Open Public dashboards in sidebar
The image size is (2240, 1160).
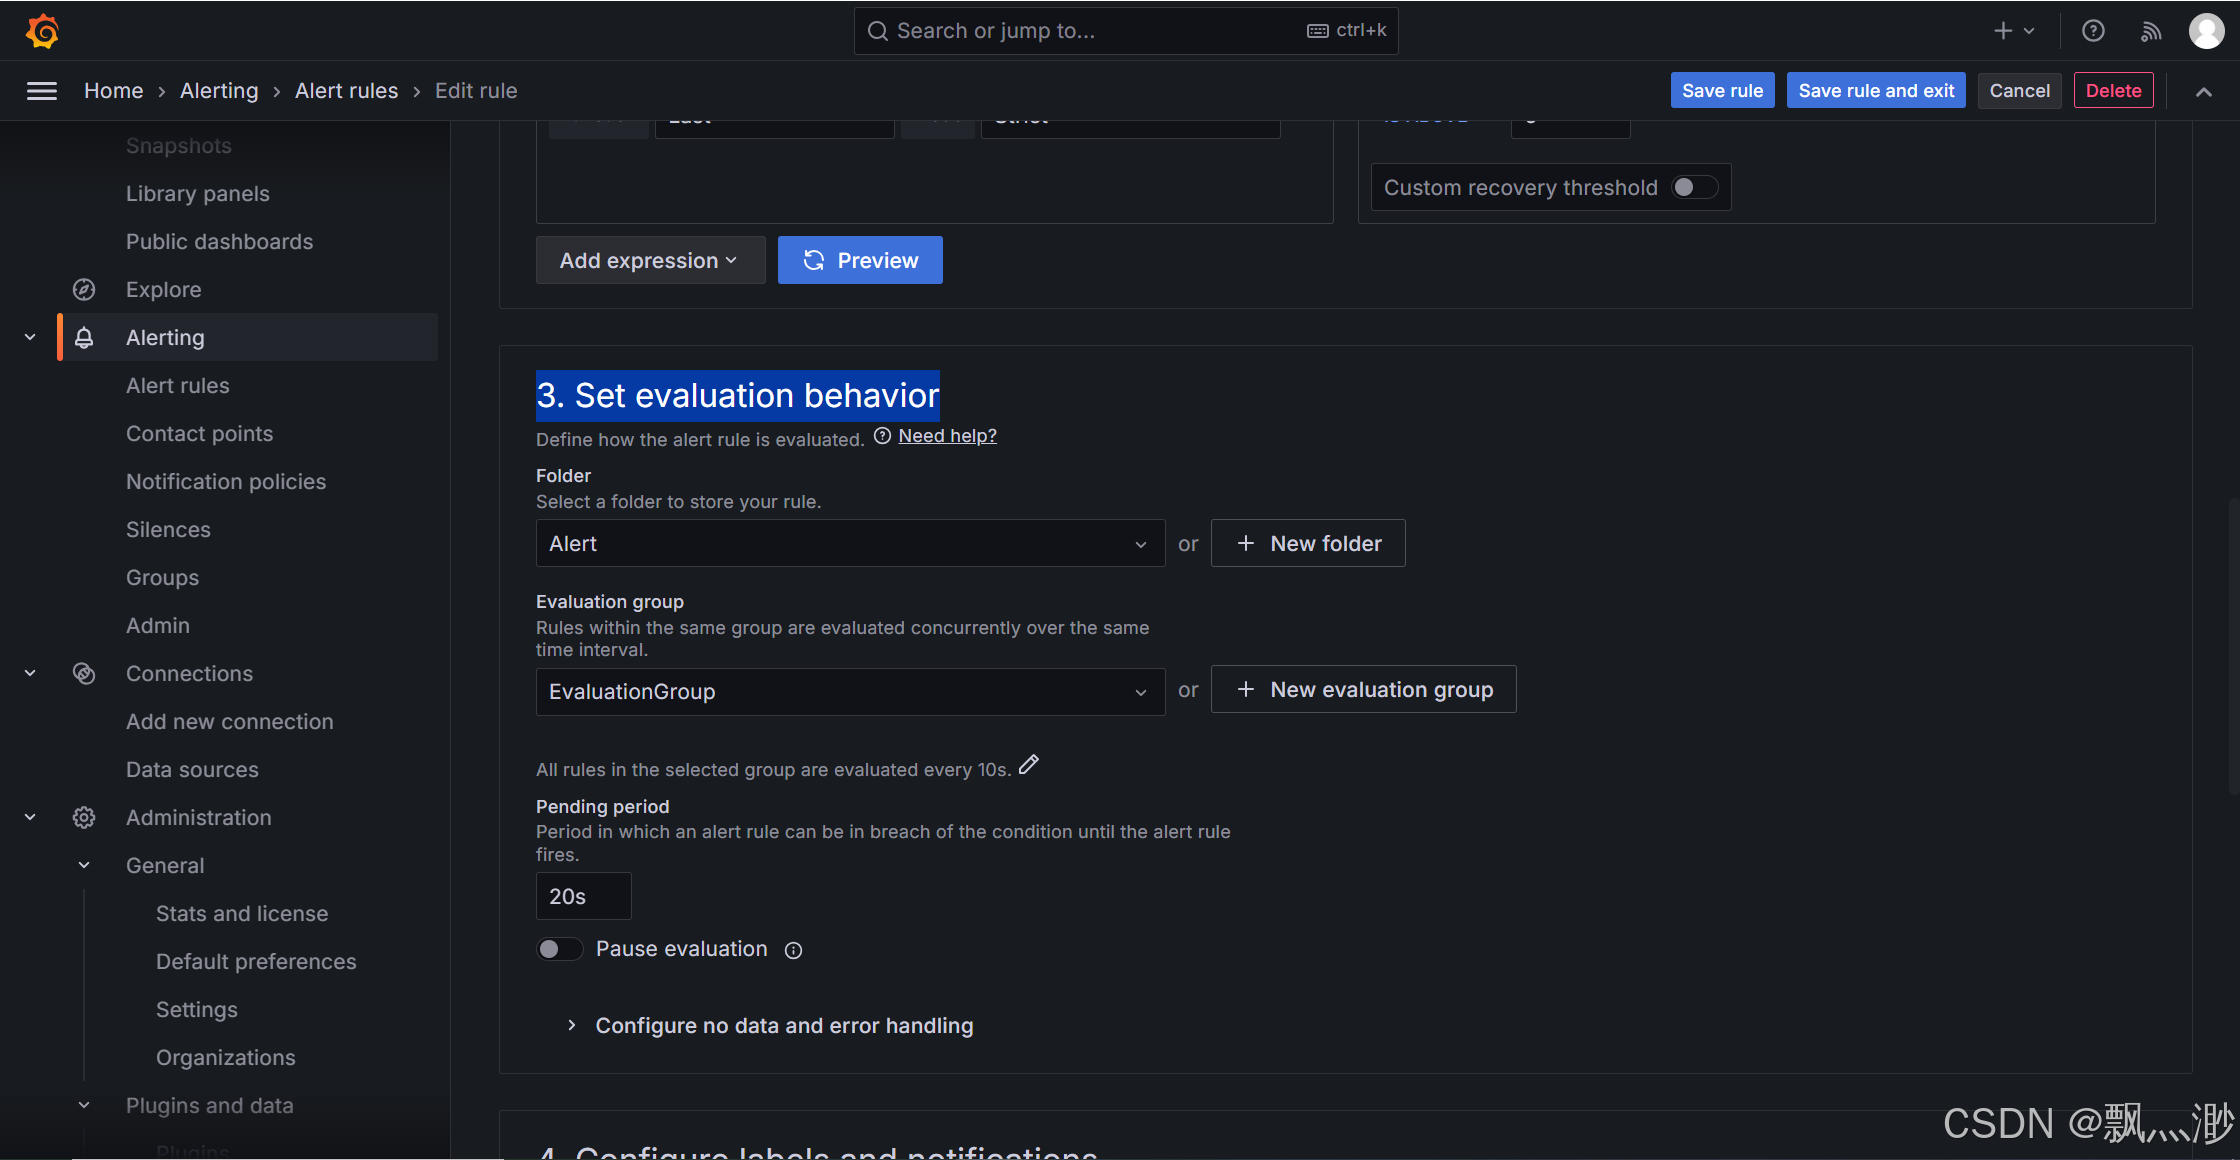[219, 242]
